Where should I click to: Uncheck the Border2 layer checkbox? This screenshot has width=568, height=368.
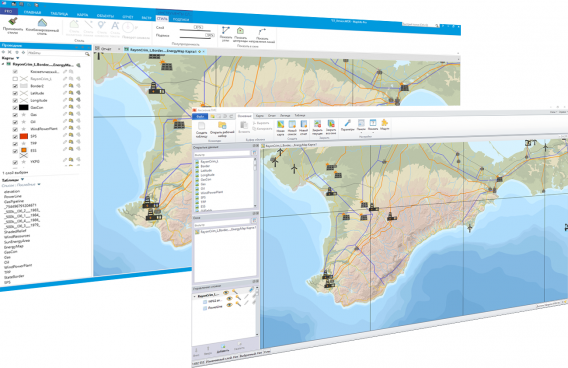[x=15, y=86]
